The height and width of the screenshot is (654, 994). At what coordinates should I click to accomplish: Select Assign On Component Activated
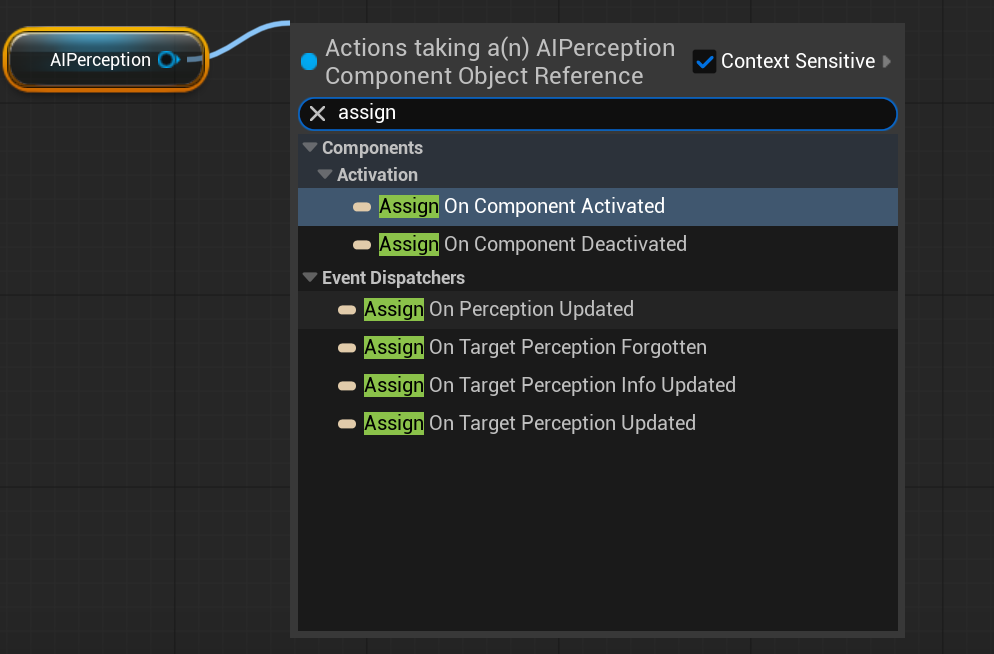[x=598, y=207]
